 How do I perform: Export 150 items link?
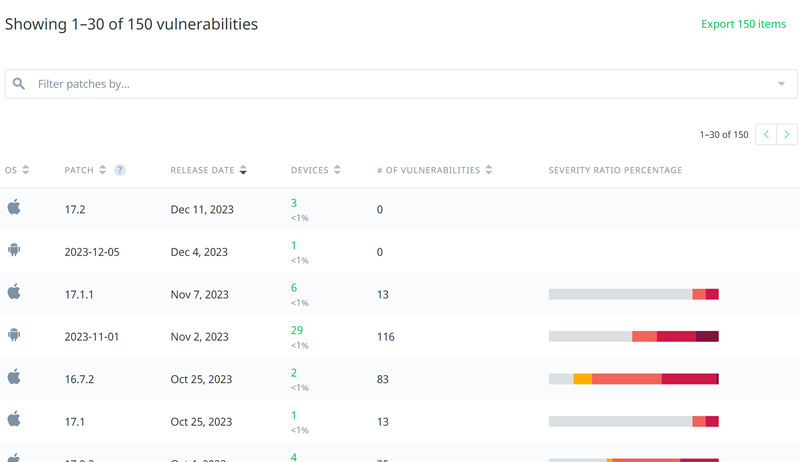743,24
